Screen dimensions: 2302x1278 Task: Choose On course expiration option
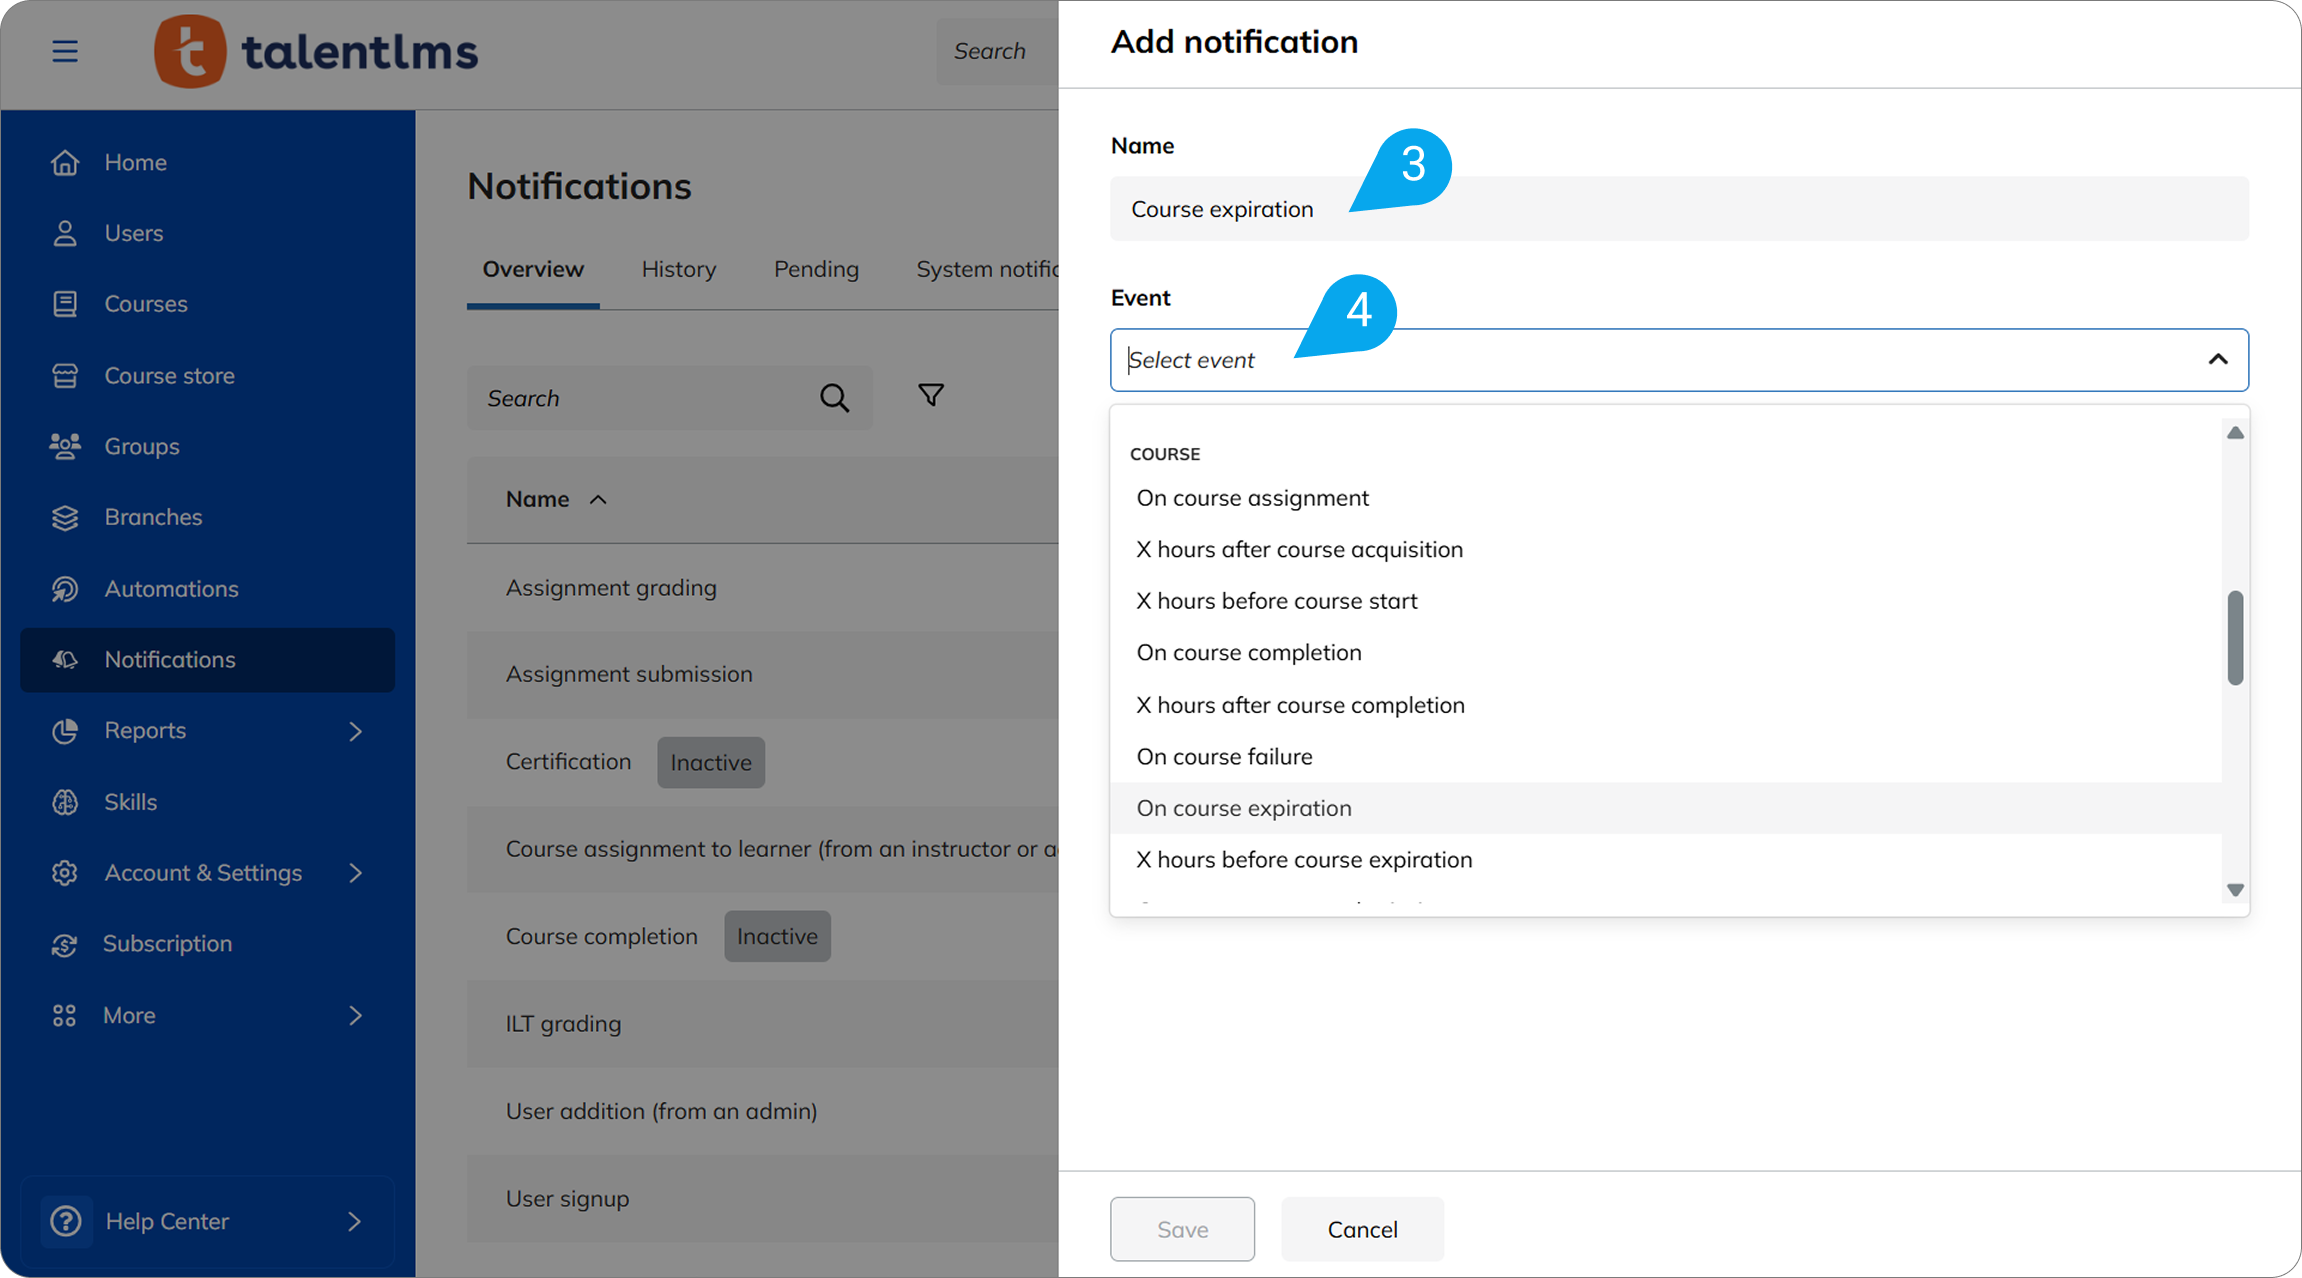pos(1243,808)
